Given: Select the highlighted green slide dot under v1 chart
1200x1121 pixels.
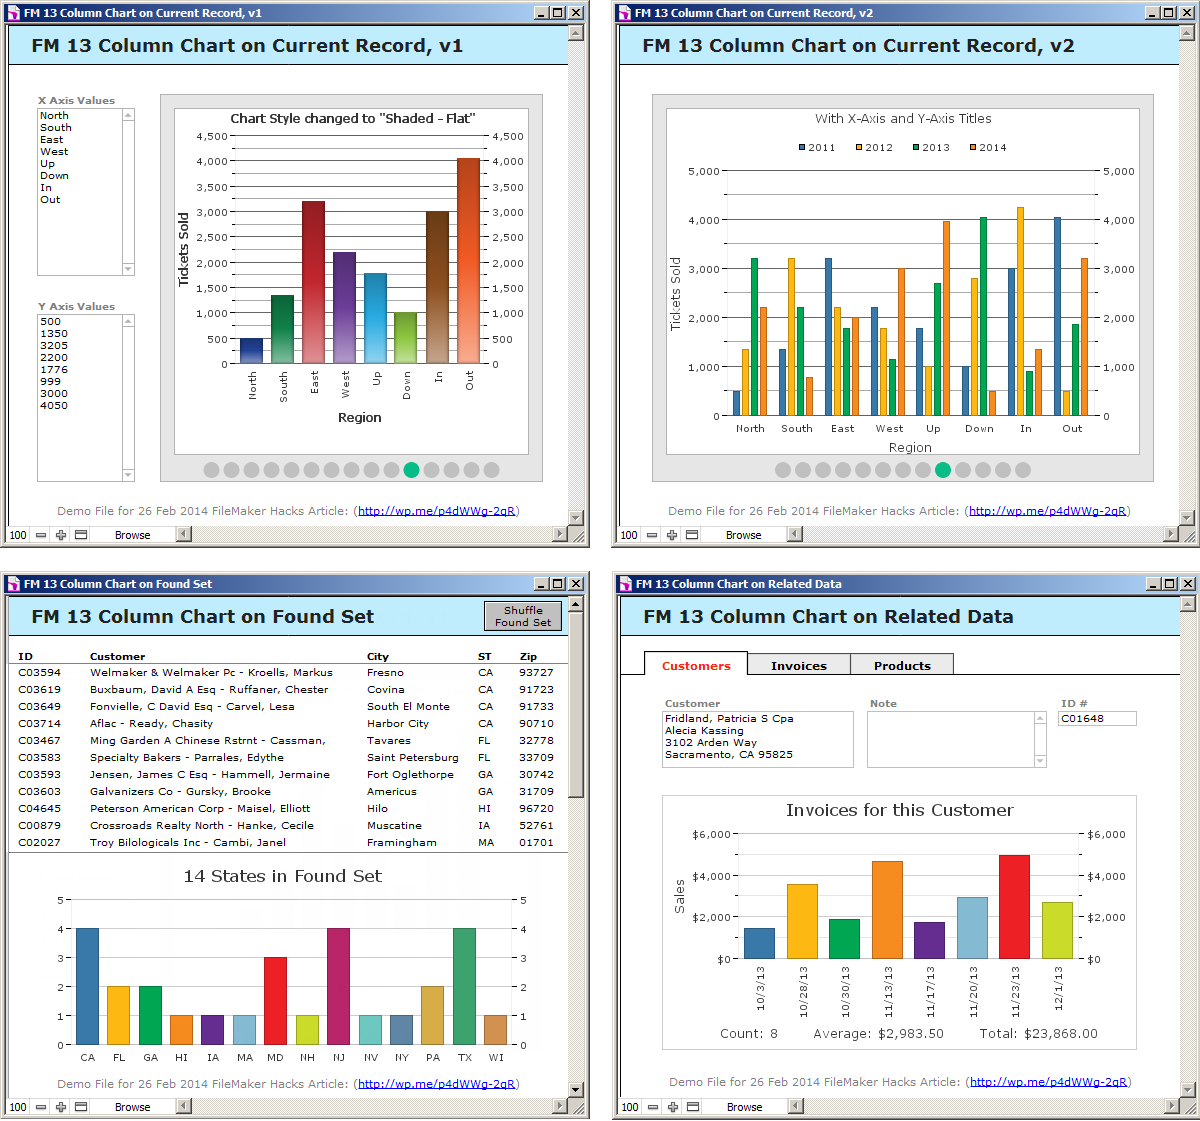Looking at the screenshot, I should click(411, 470).
